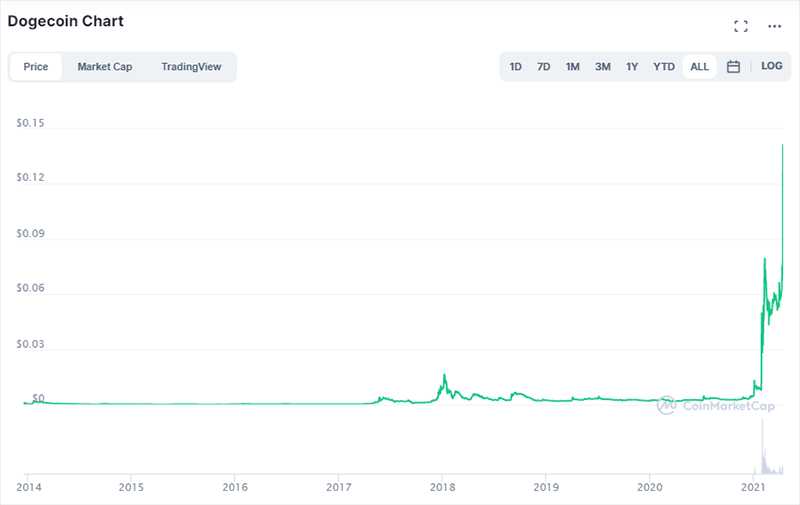
Task: Click the $0.06 y-axis label
Action: click(30, 288)
